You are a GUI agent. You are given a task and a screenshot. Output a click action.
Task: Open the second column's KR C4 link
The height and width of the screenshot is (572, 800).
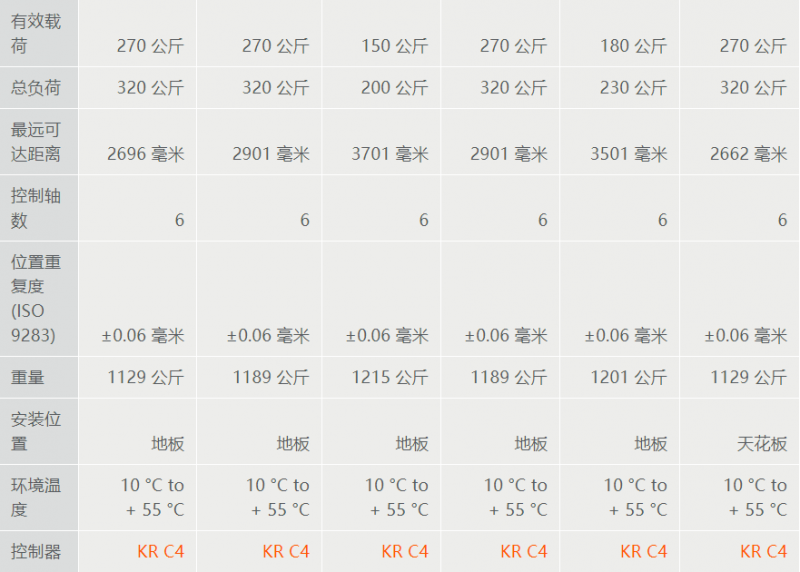click(x=286, y=552)
